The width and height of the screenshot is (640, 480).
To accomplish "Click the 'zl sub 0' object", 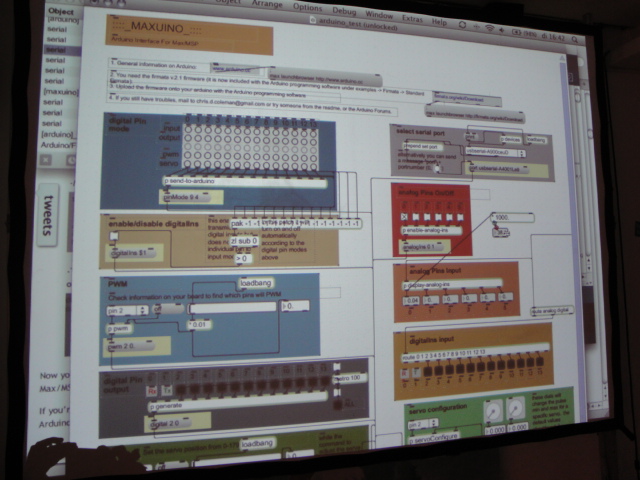I will [x=245, y=241].
